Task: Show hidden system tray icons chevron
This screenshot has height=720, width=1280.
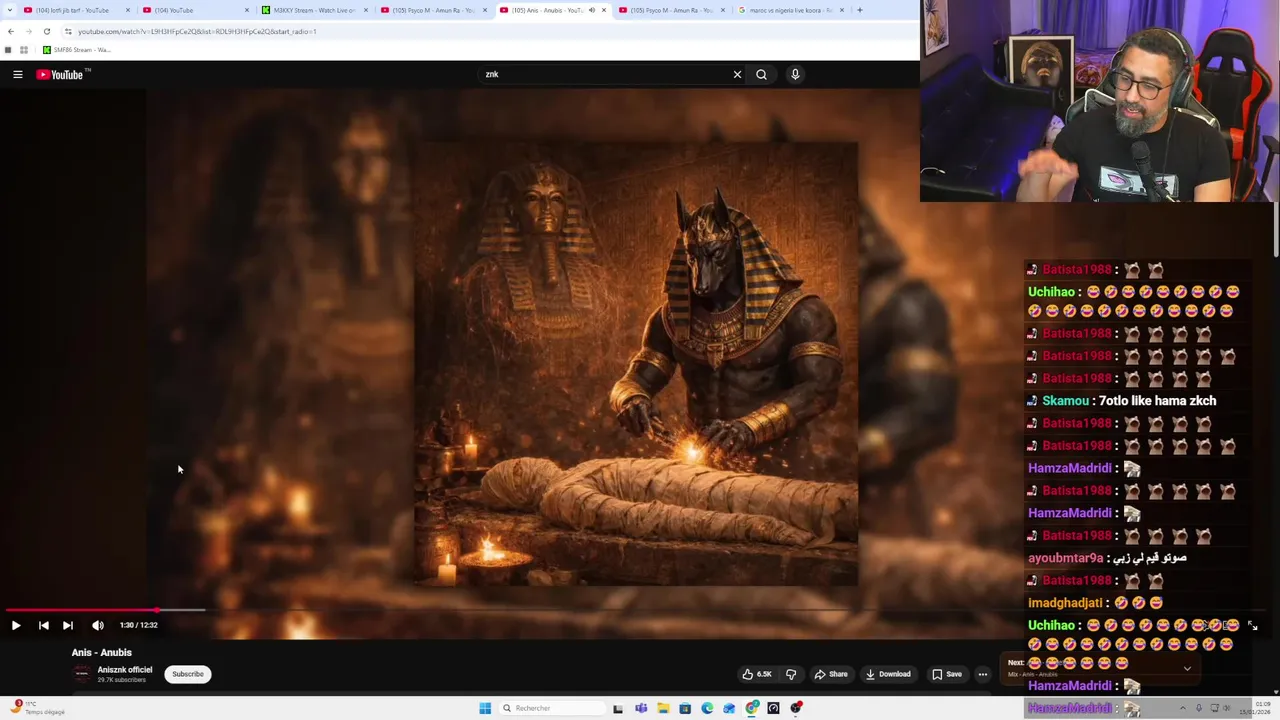Action: tap(1182, 708)
